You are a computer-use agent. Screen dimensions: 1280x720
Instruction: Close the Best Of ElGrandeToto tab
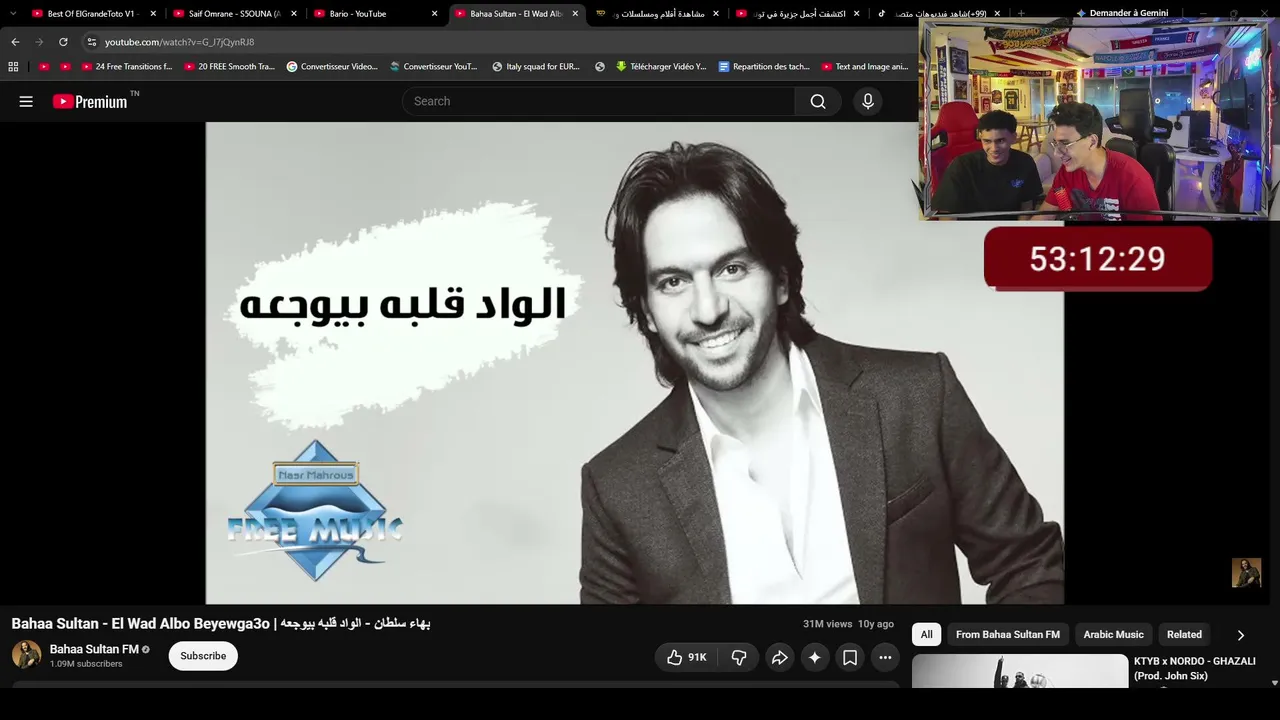tap(153, 14)
